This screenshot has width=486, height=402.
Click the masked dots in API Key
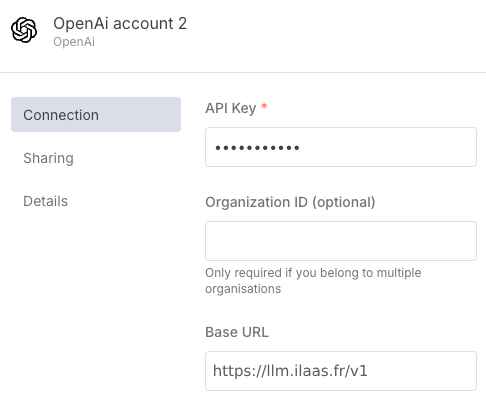(257, 148)
